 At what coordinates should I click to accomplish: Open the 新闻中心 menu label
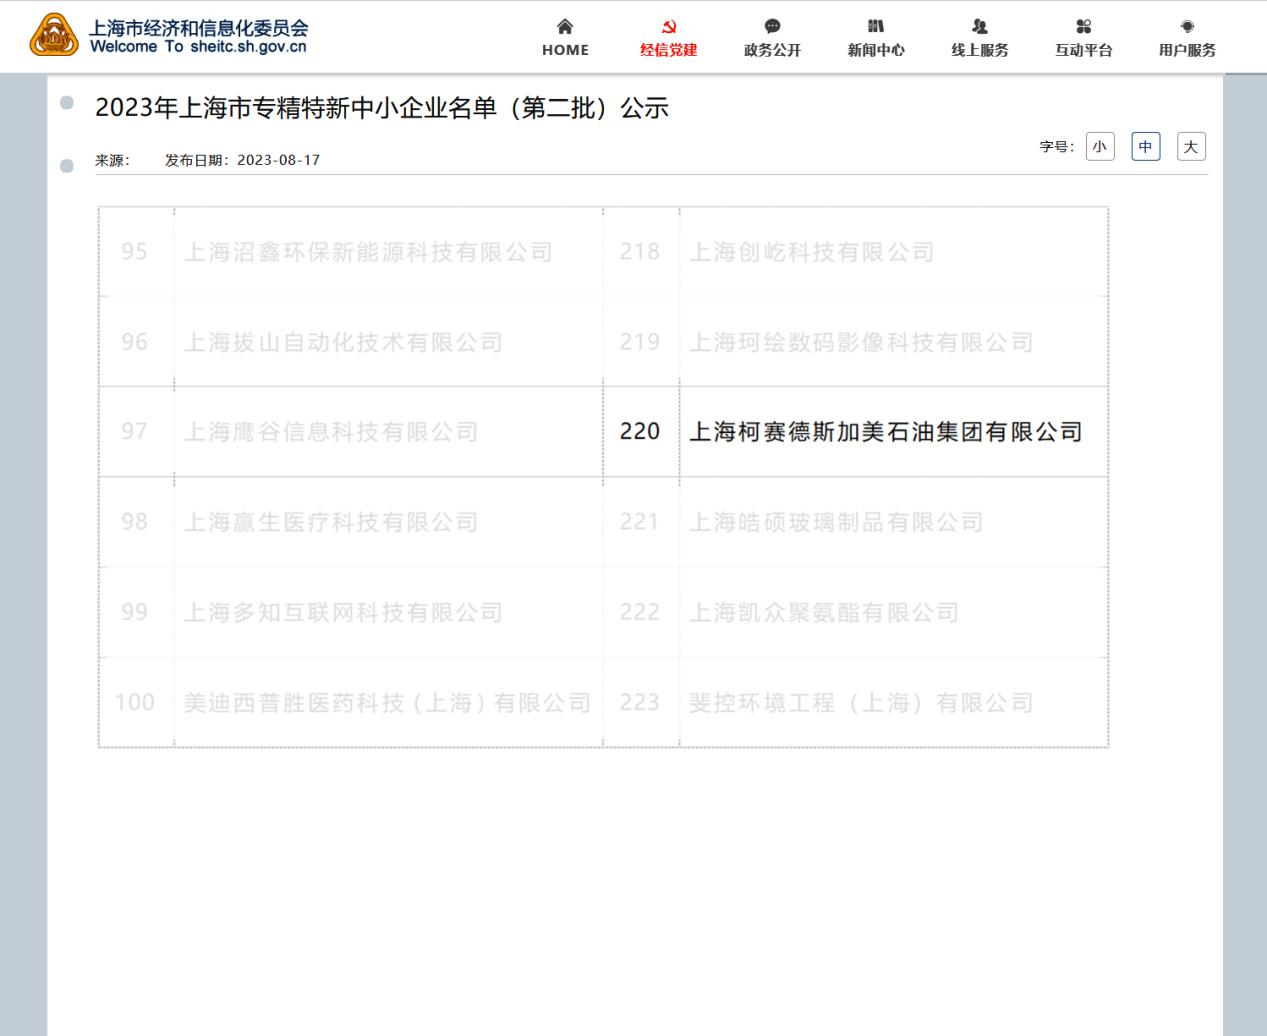coord(876,50)
